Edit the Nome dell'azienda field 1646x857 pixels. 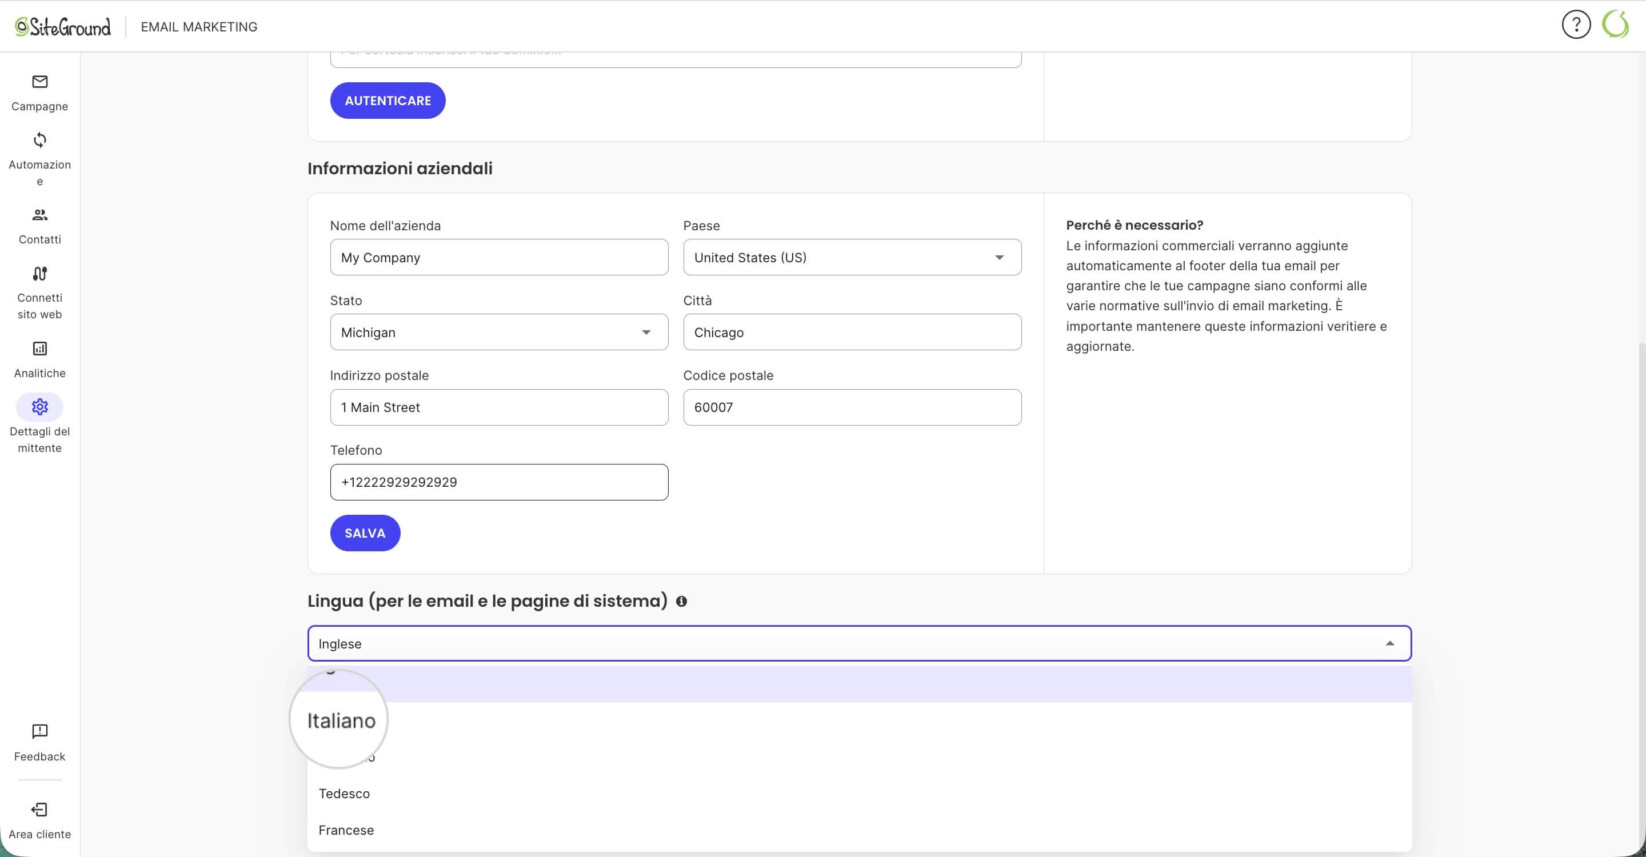(499, 257)
